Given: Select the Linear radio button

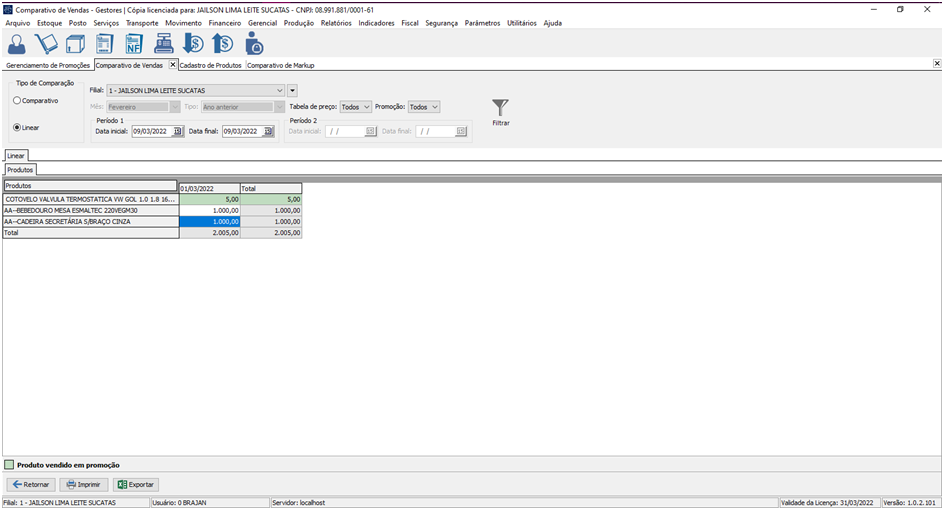Looking at the screenshot, I should click(17, 128).
